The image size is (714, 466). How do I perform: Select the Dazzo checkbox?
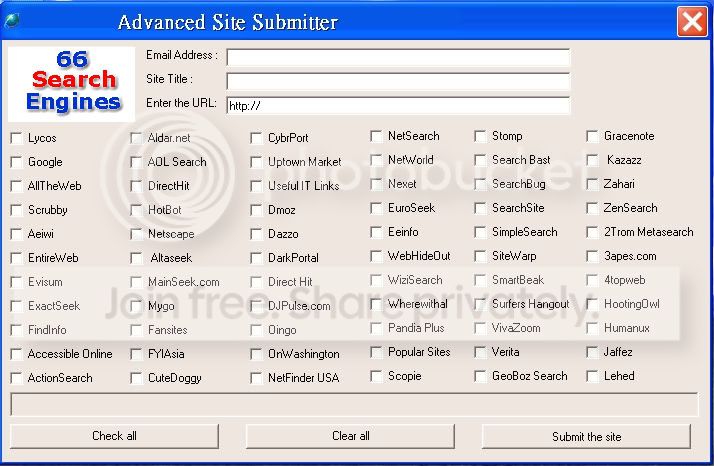click(x=256, y=234)
